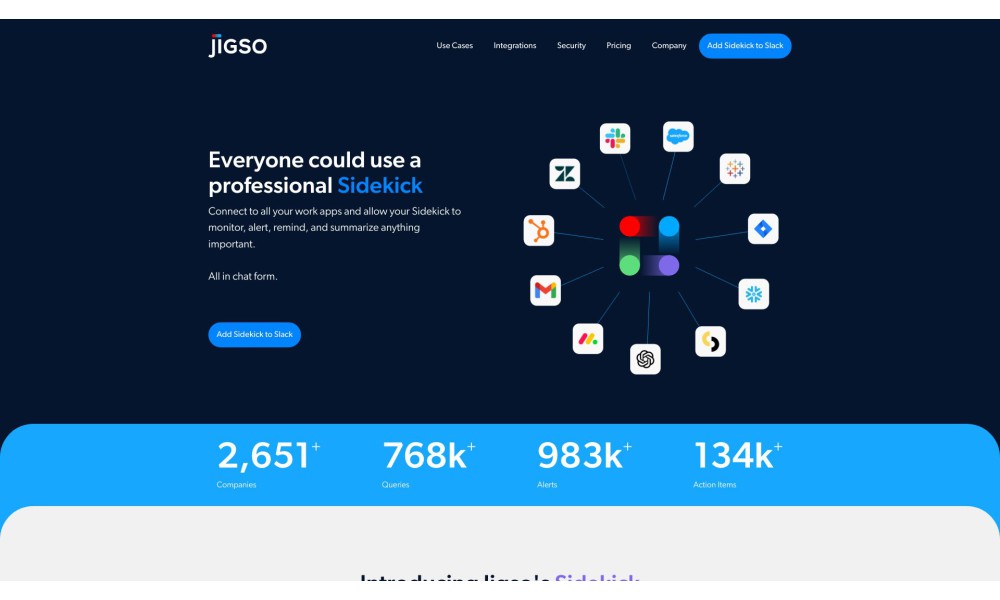Click the Snowflake icon

pos(754,294)
